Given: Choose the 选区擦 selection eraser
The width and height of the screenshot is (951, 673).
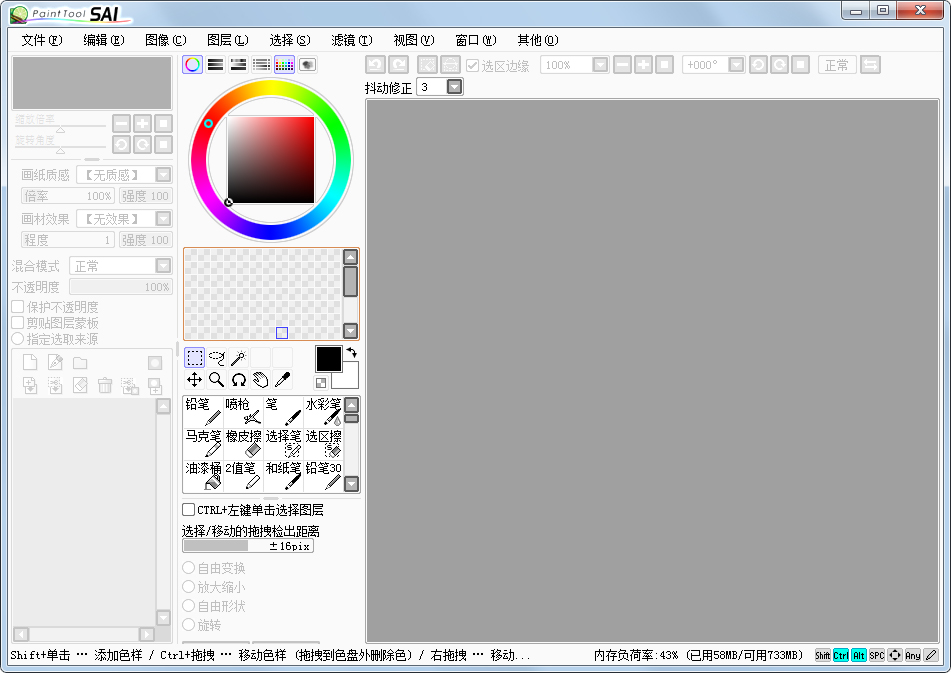Looking at the screenshot, I should [323, 444].
